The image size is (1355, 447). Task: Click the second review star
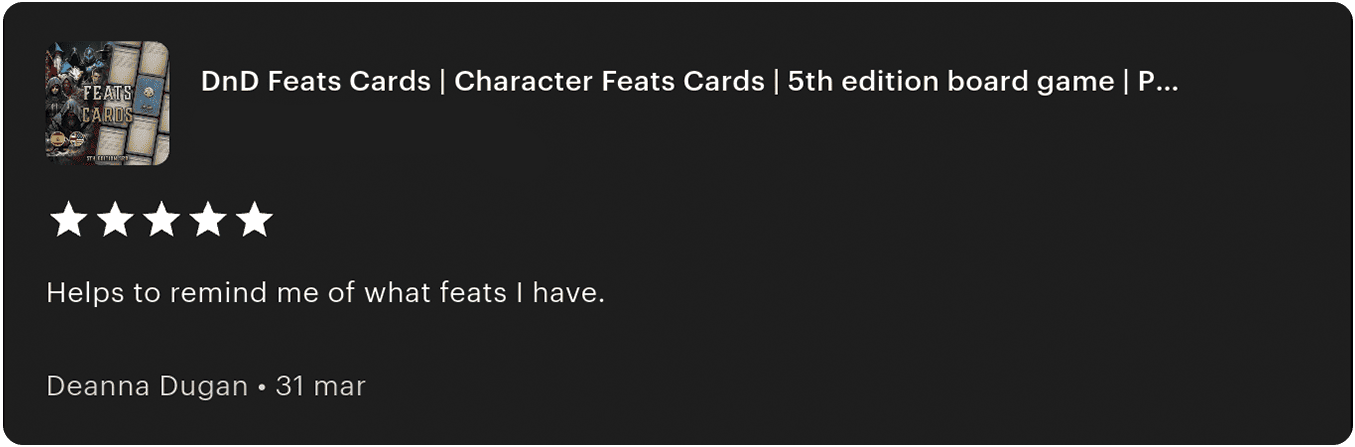(114, 220)
